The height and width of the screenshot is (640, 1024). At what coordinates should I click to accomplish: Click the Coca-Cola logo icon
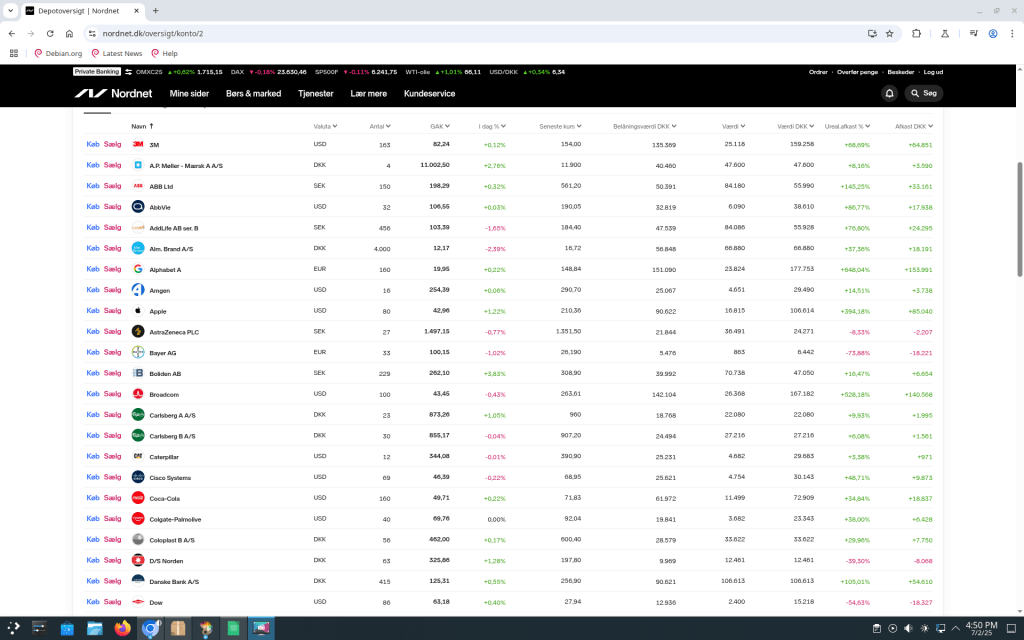pos(138,498)
